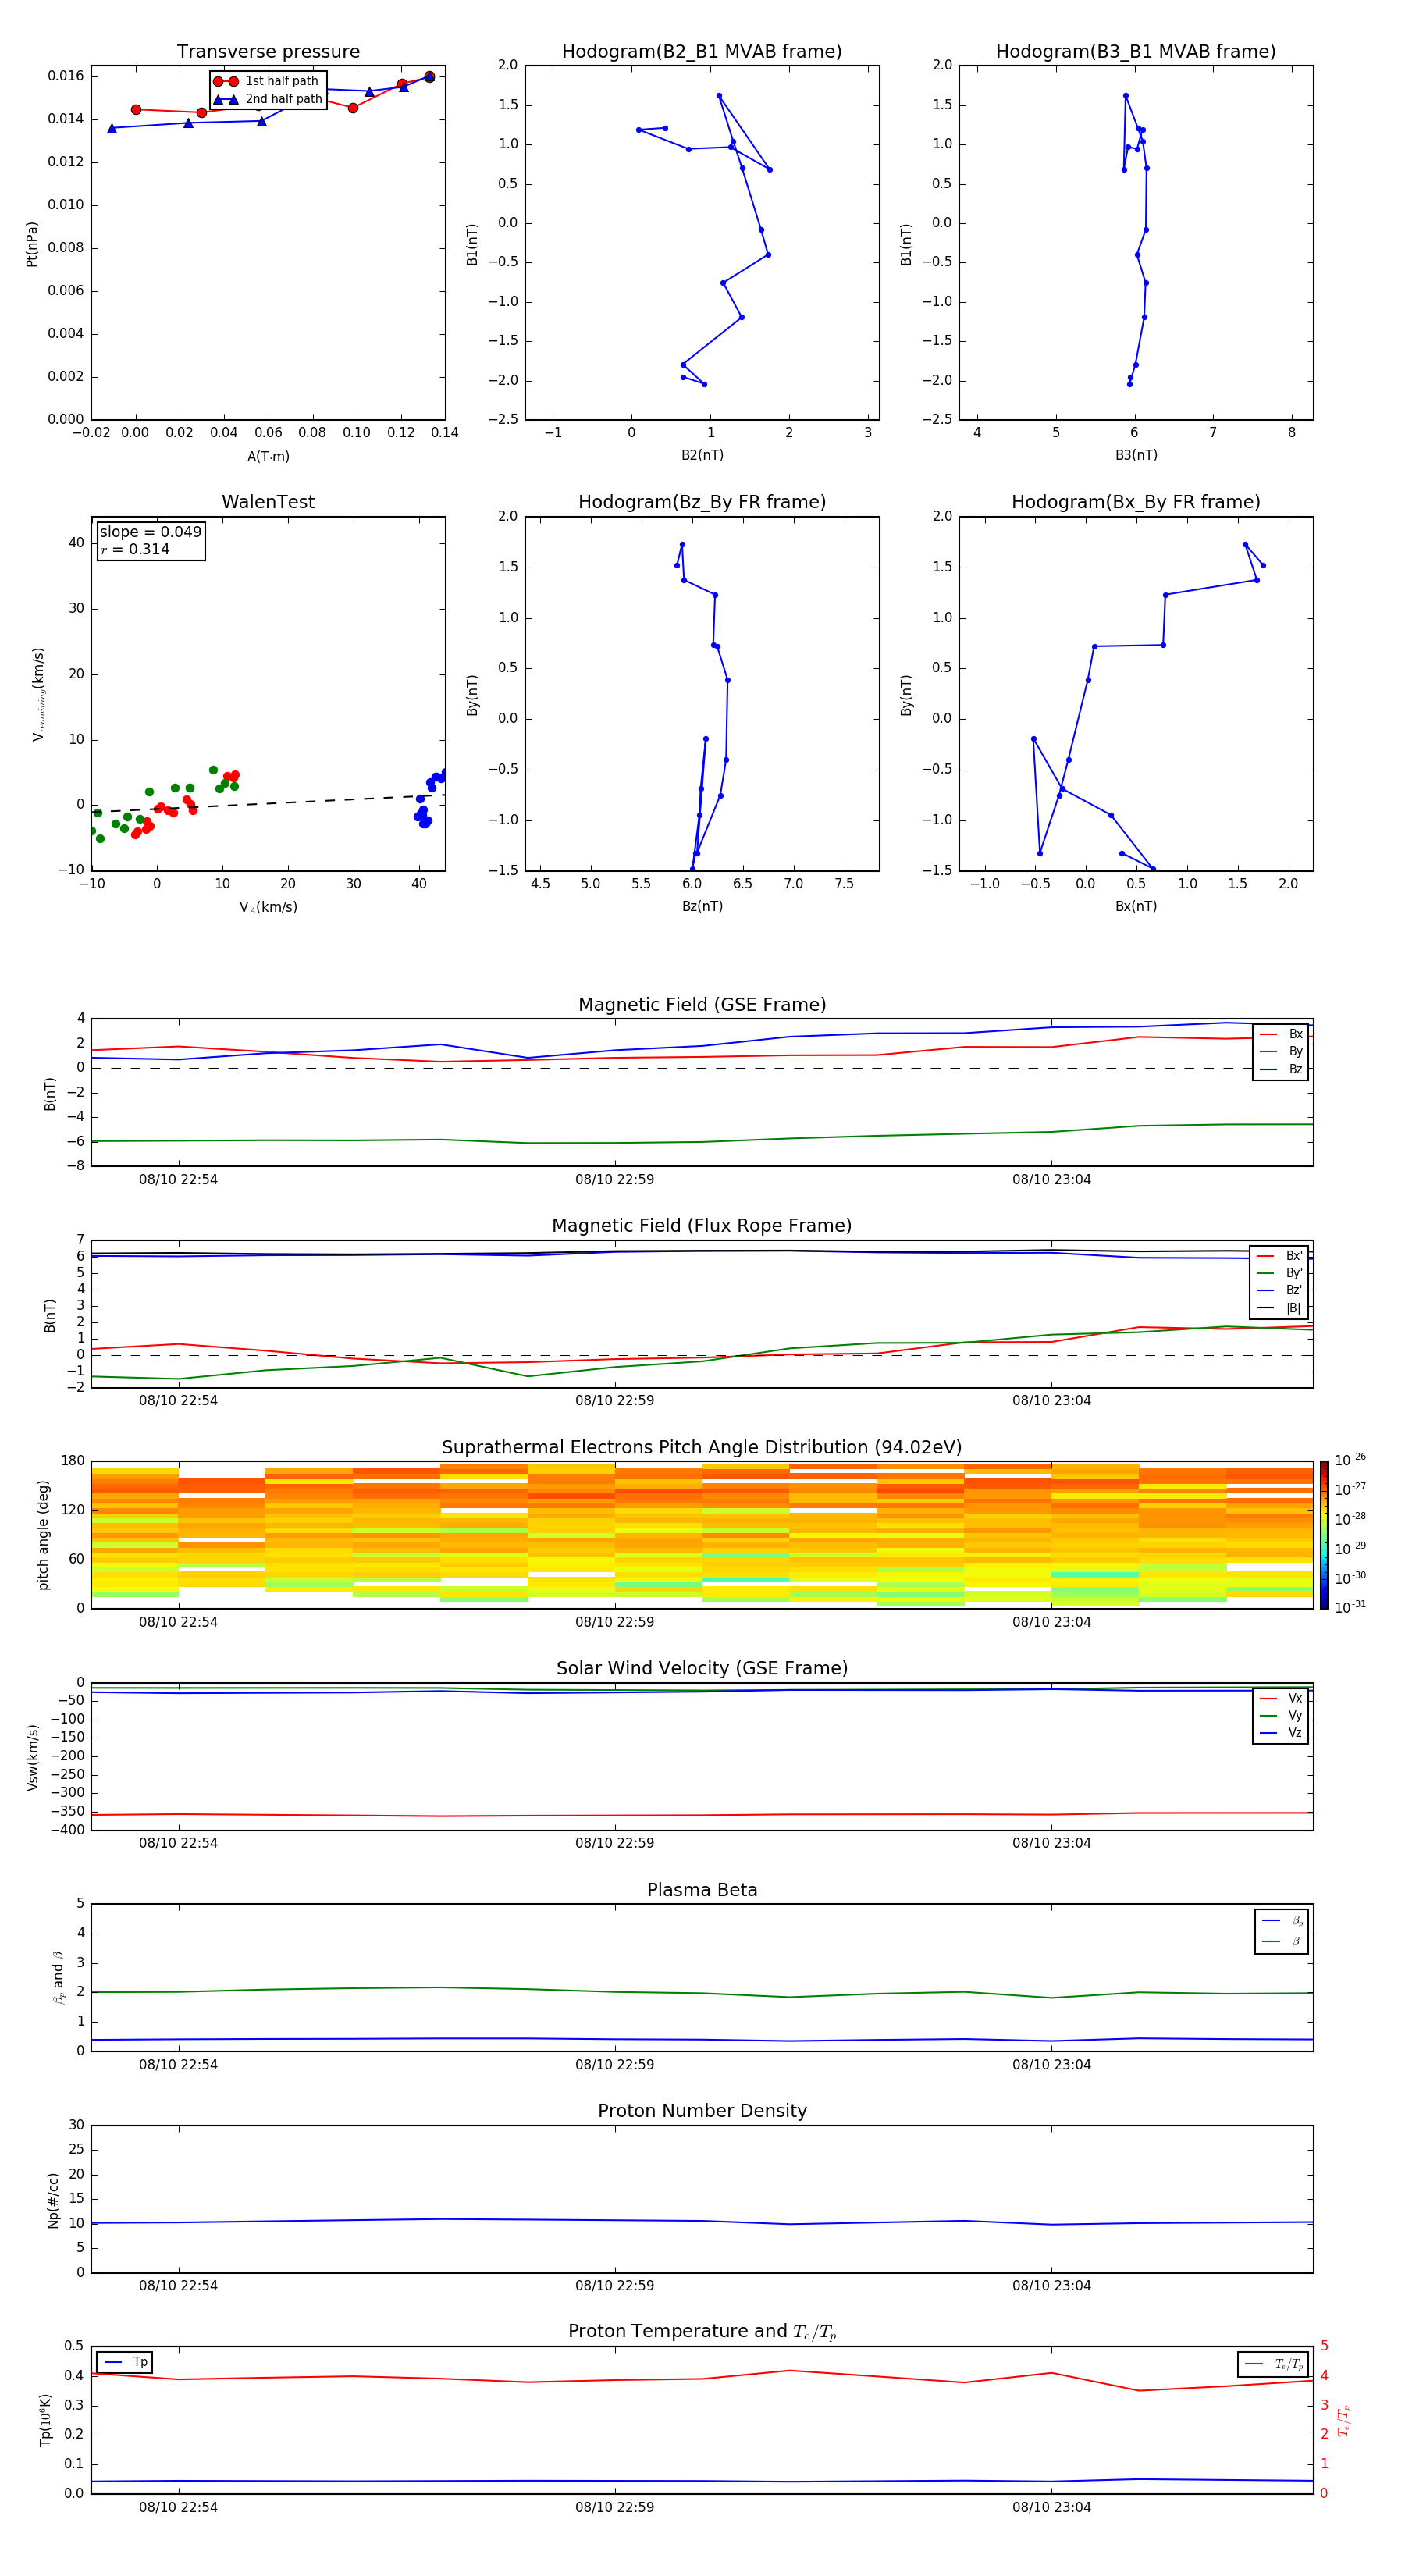The width and height of the screenshot is (1405, 2576).
Task: Click the "V_A(km/s)" x-axis label
Action: point(268,907)
